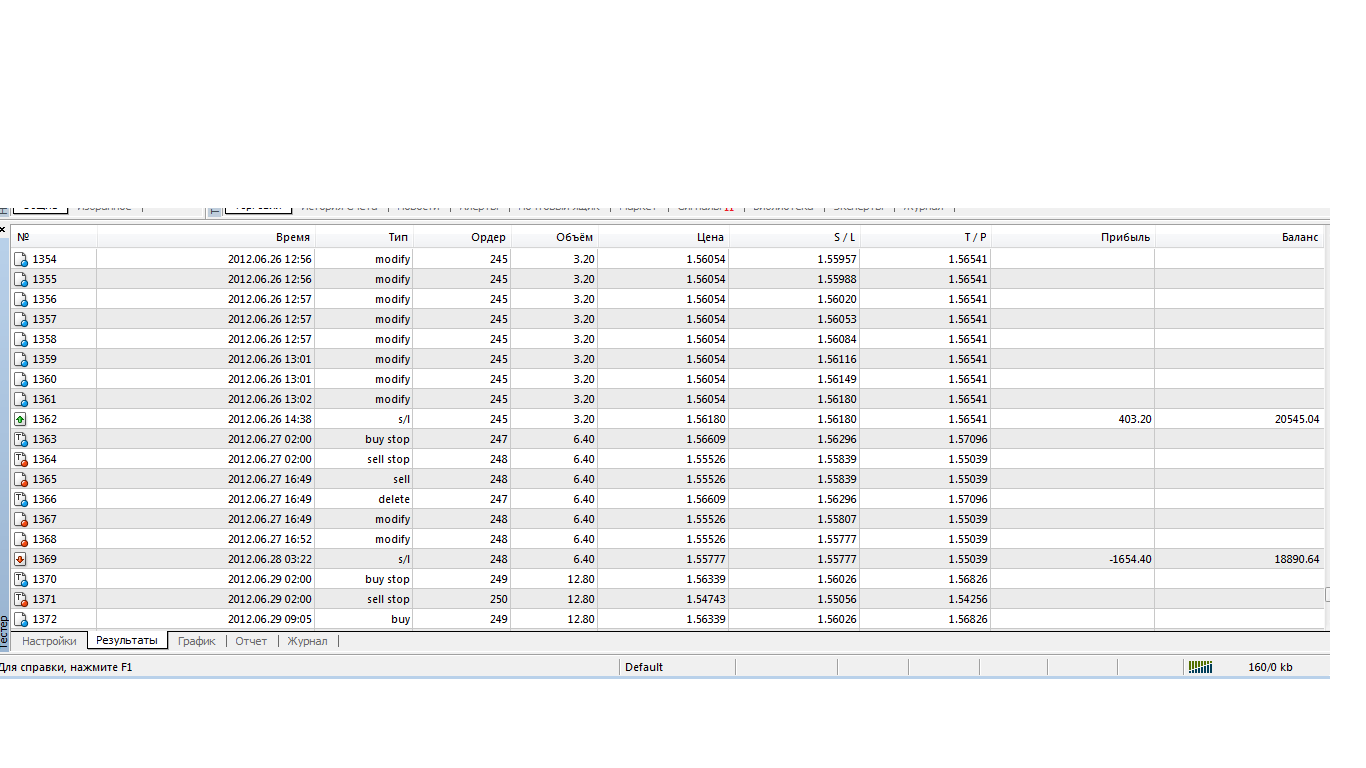Image resolution: width=1366 pixels, height=768 pixels.
Task: Click the time 2012.06.29 09:05
Action: tap(270, 619)
